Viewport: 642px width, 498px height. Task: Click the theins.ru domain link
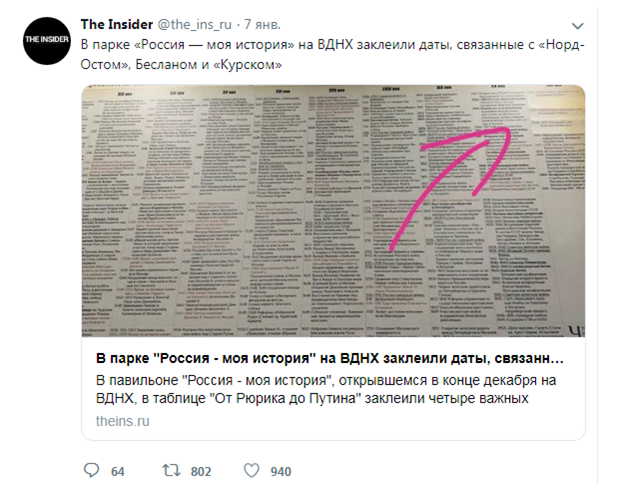122,421
